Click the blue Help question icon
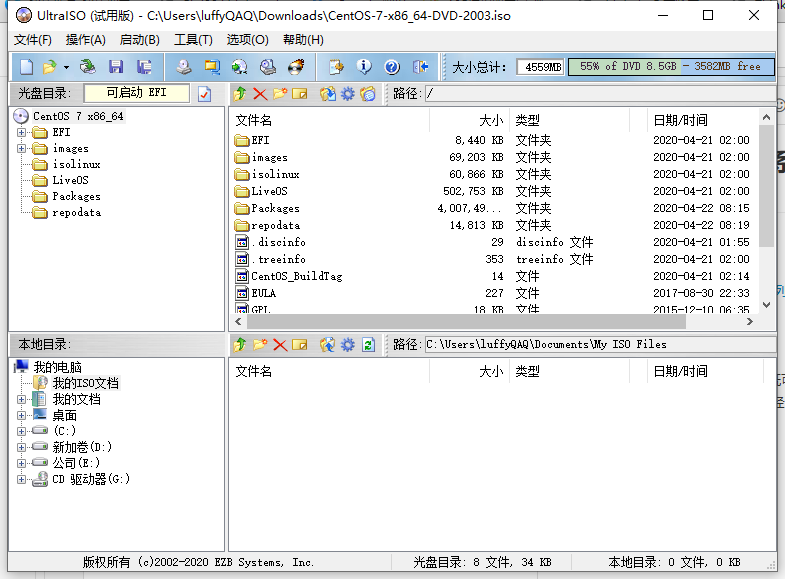This screenshot has width=785, height=579. coord(392,67)
